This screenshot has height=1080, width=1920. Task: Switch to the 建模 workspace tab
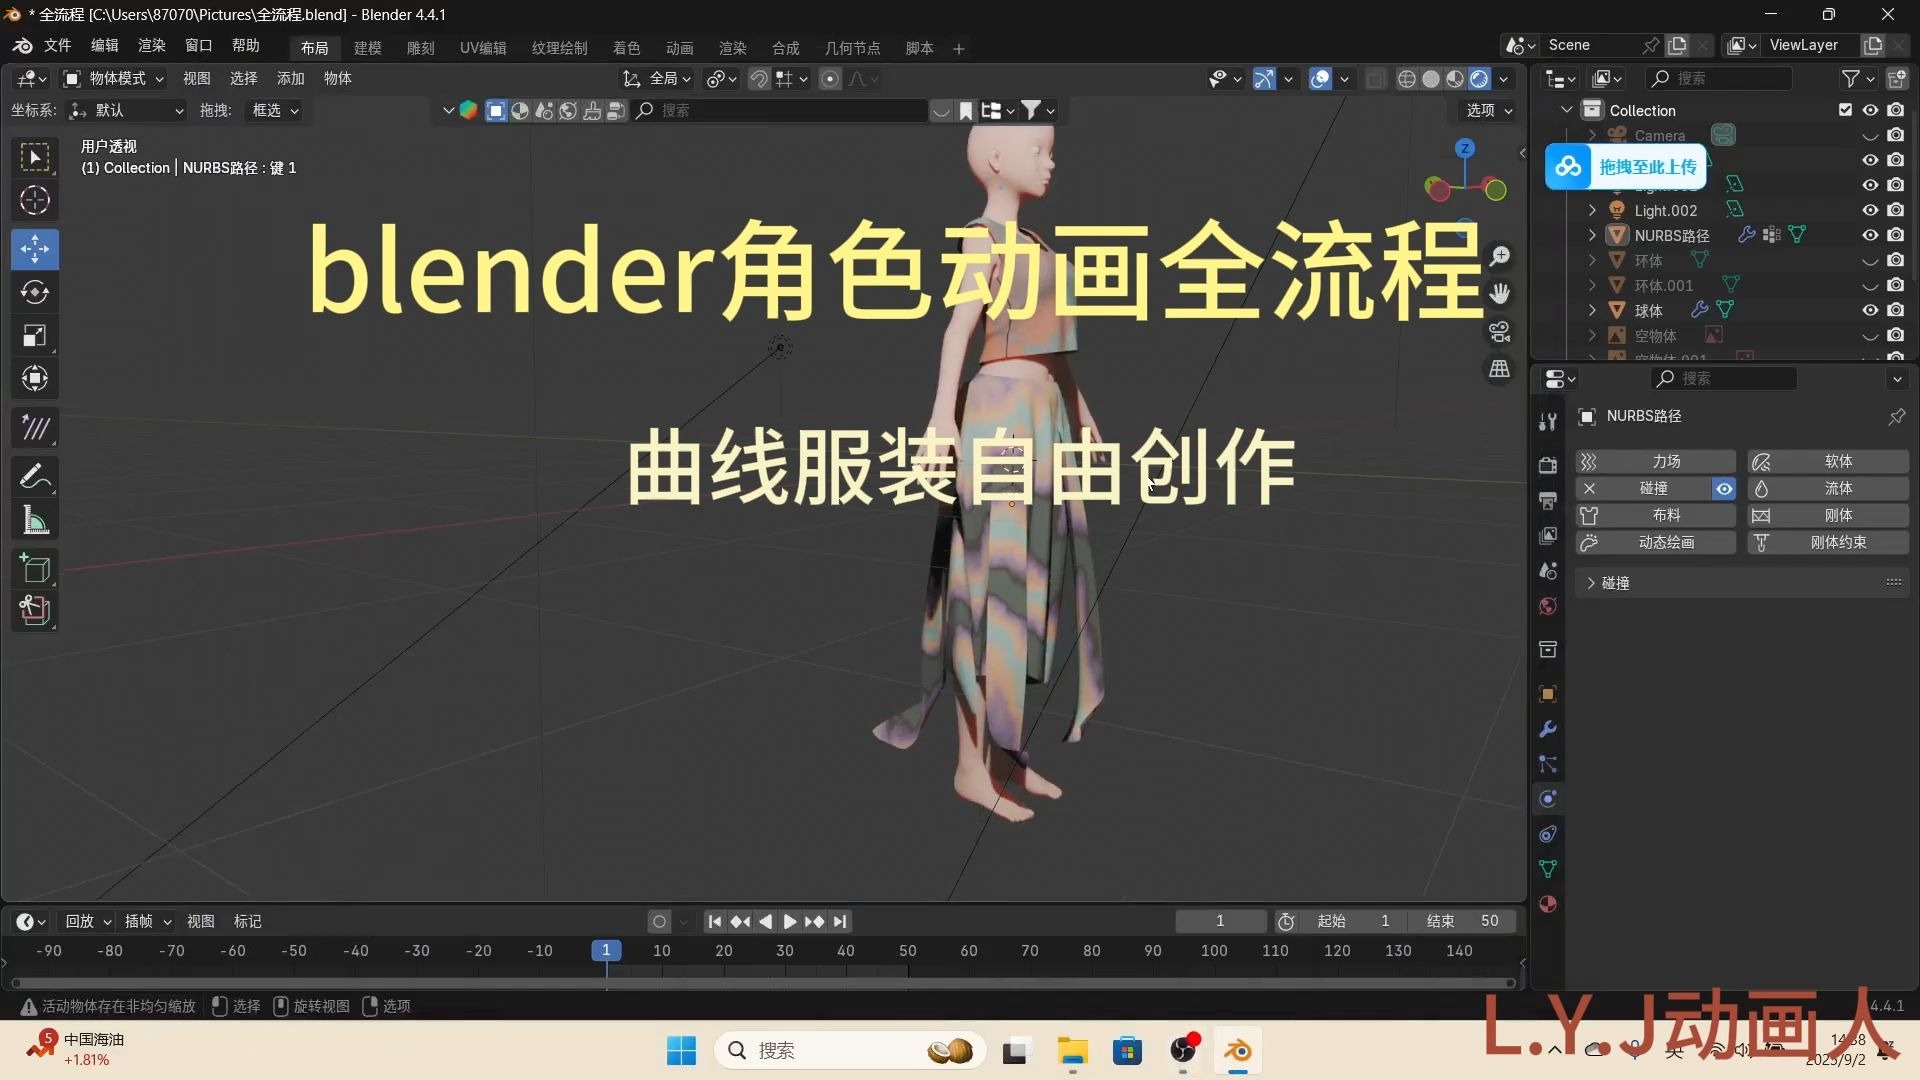[x=367, y=48]
